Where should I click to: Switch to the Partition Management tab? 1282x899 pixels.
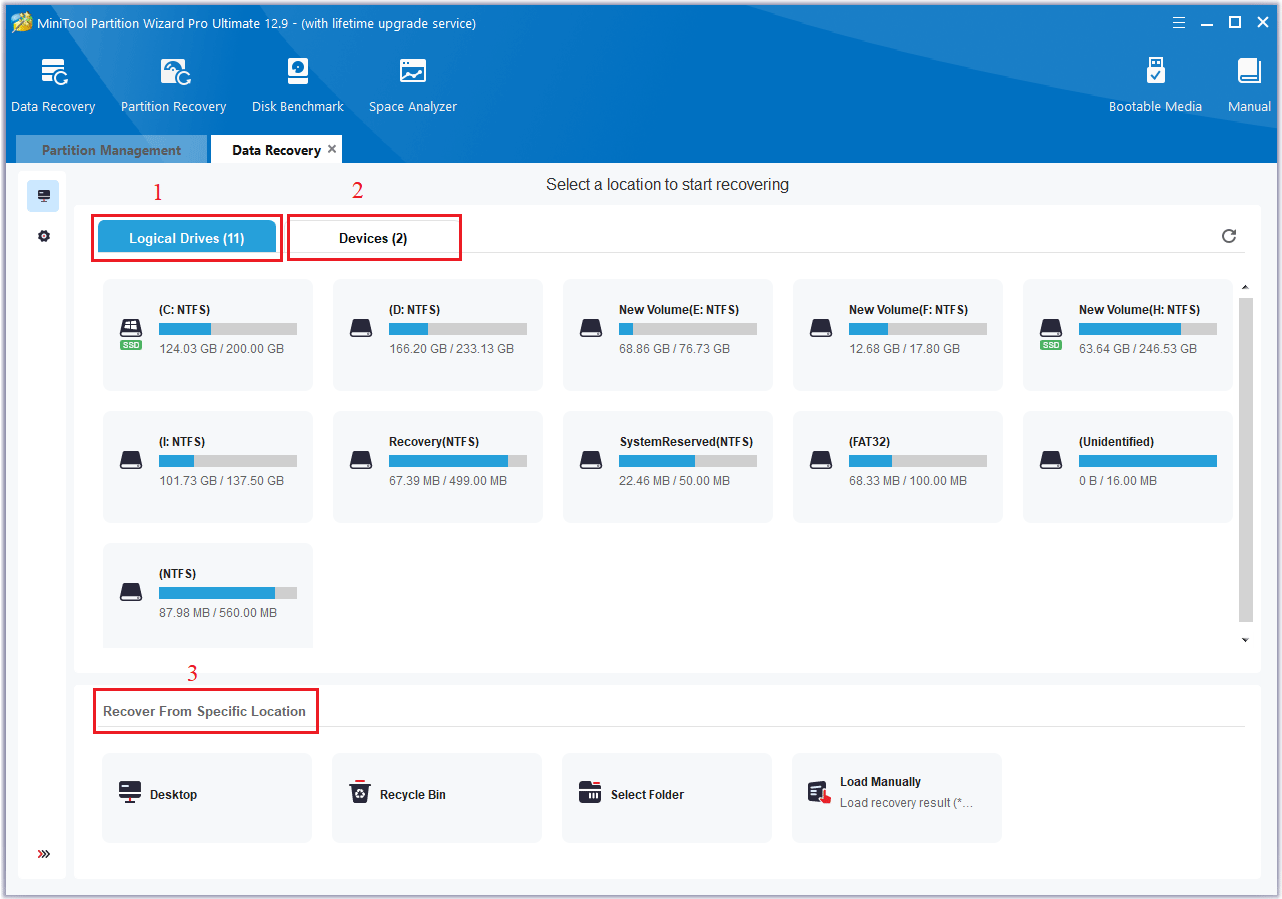[x=112, y=150]
